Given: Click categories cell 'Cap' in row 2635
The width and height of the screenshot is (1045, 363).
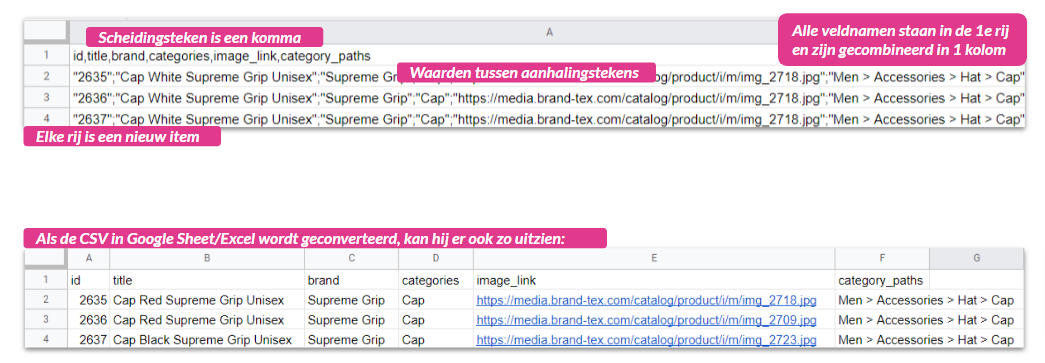Looking at the screenshot, I should (436, 300).
